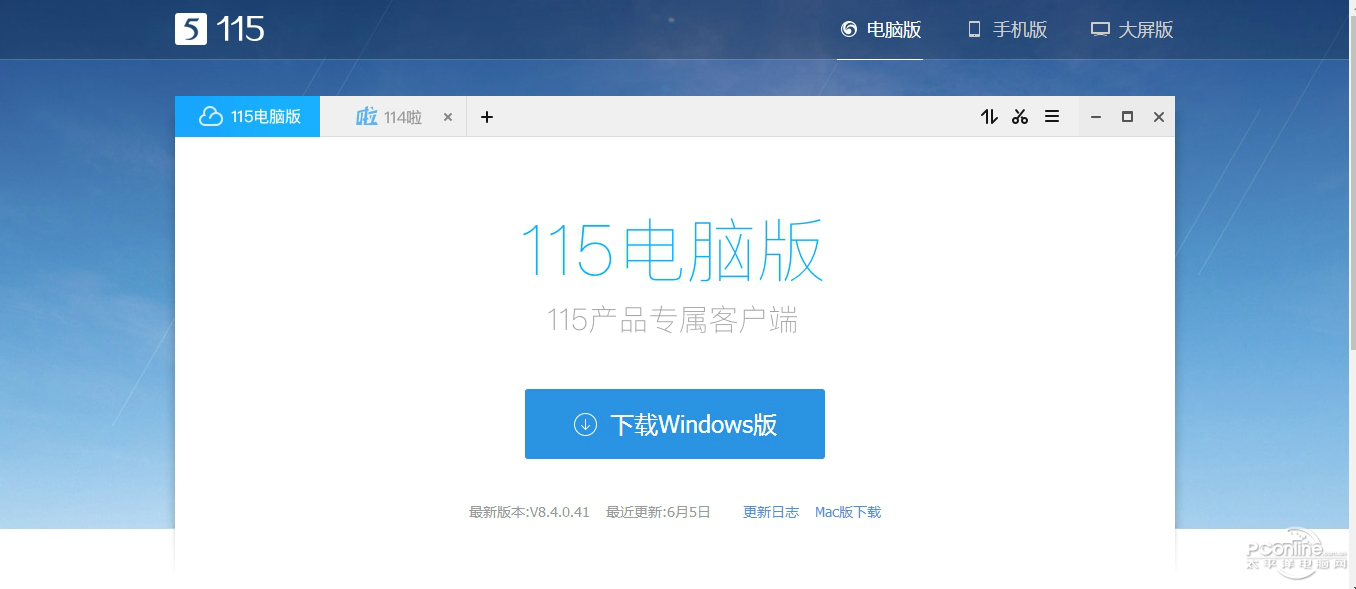Click the scissors screenshot icon
Image resolution: width=1356 pixels, height=589 pixels.
click(1020, 117)
